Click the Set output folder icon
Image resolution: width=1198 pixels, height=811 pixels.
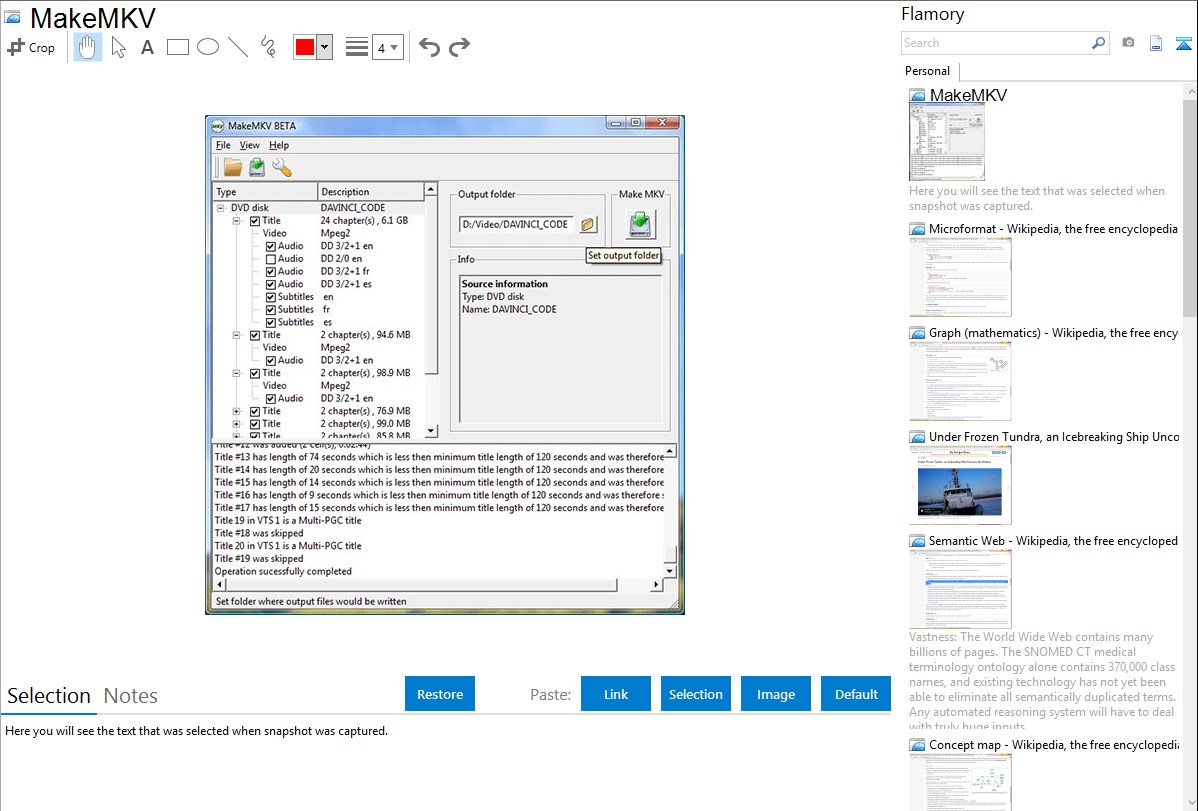(x=588, y=225)
